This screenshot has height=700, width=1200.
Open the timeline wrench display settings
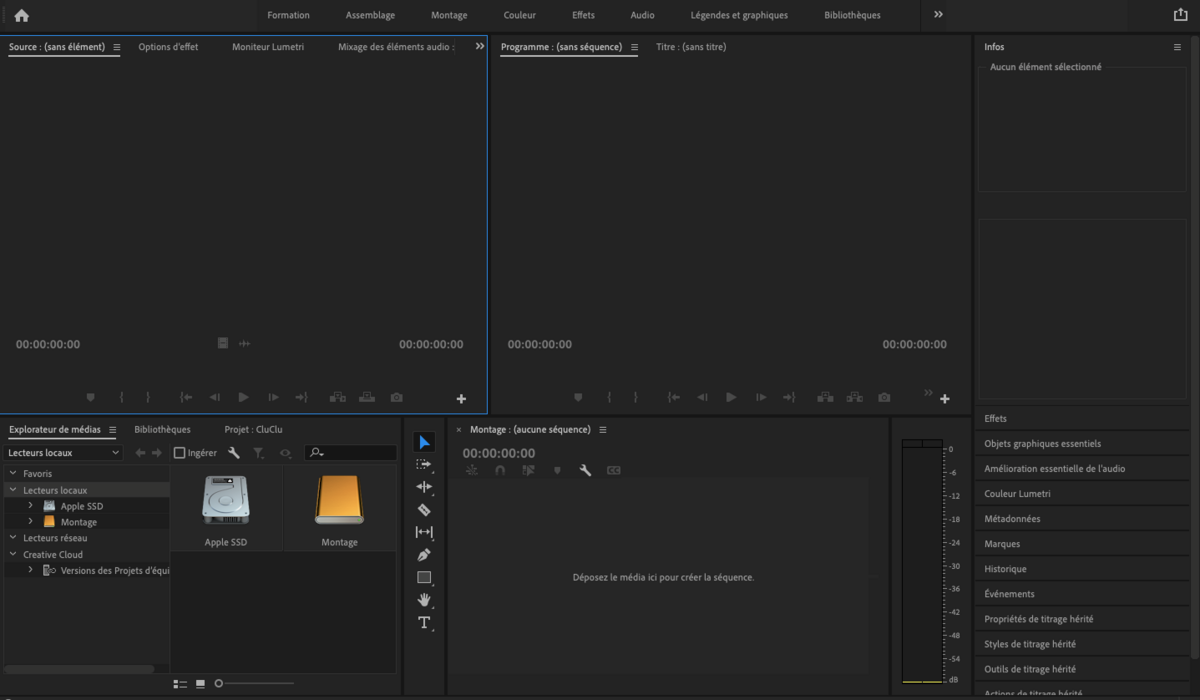click(585, 470)
